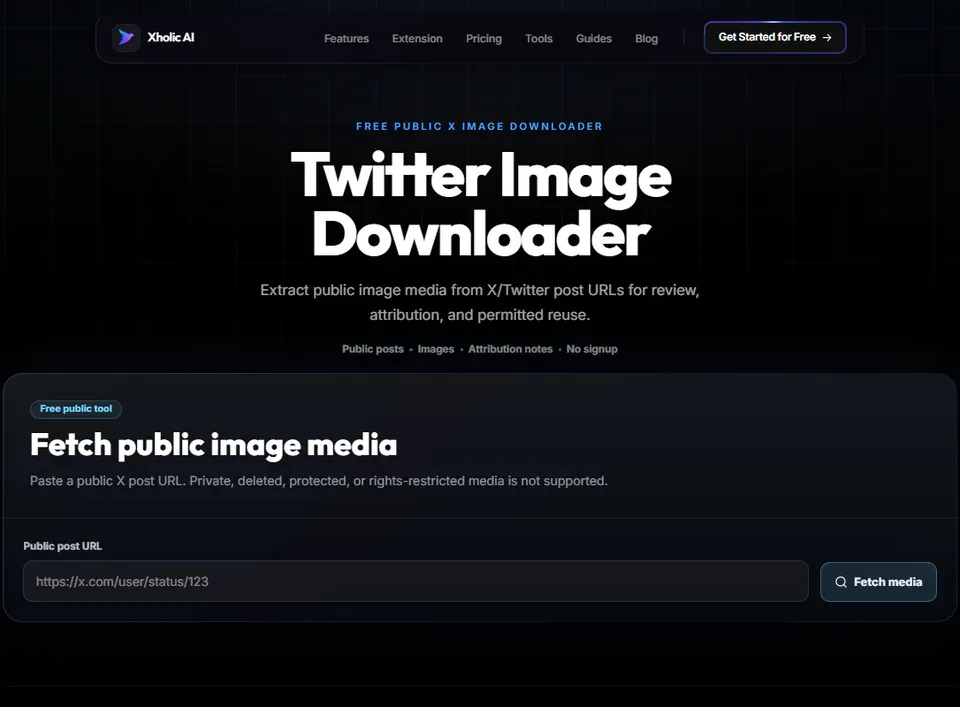Go to the Extension page

click(417, 39)
